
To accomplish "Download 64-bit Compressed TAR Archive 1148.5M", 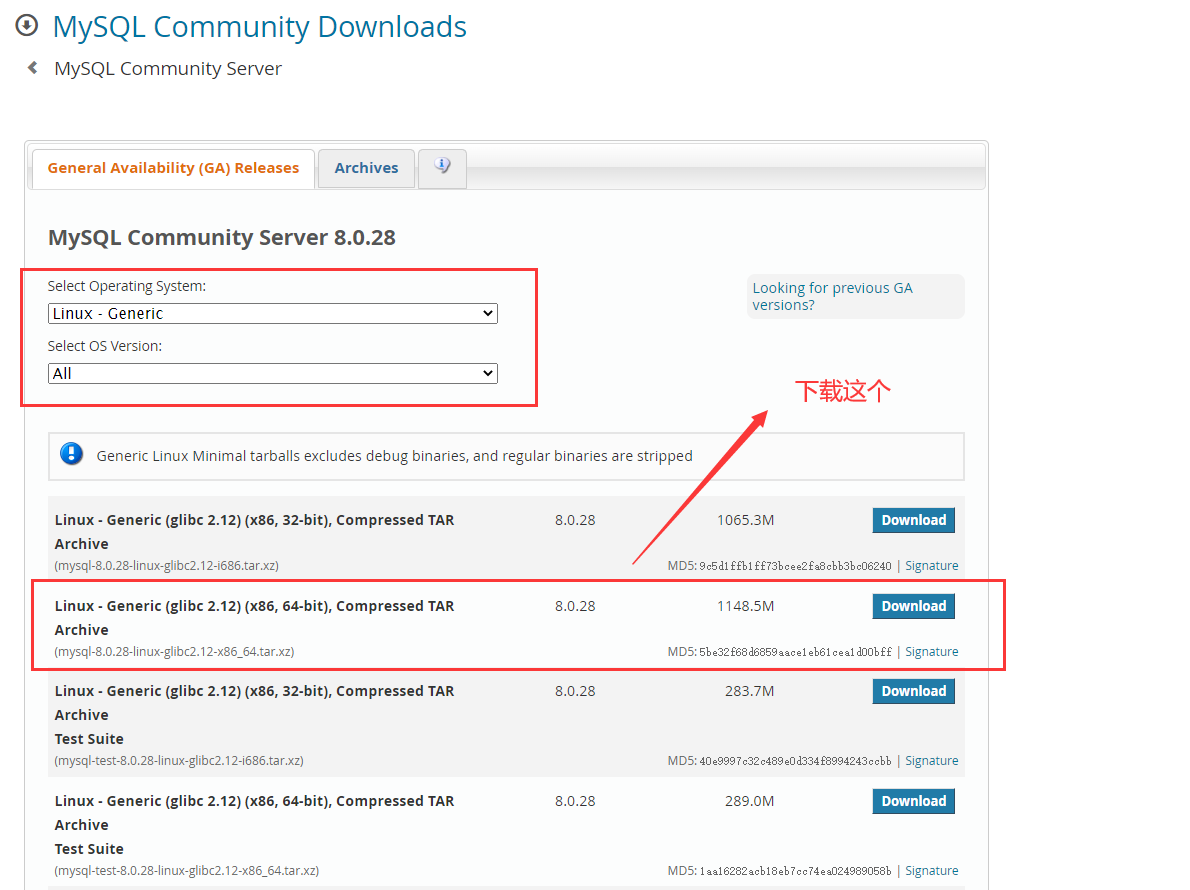I will (x=913, y=605).
